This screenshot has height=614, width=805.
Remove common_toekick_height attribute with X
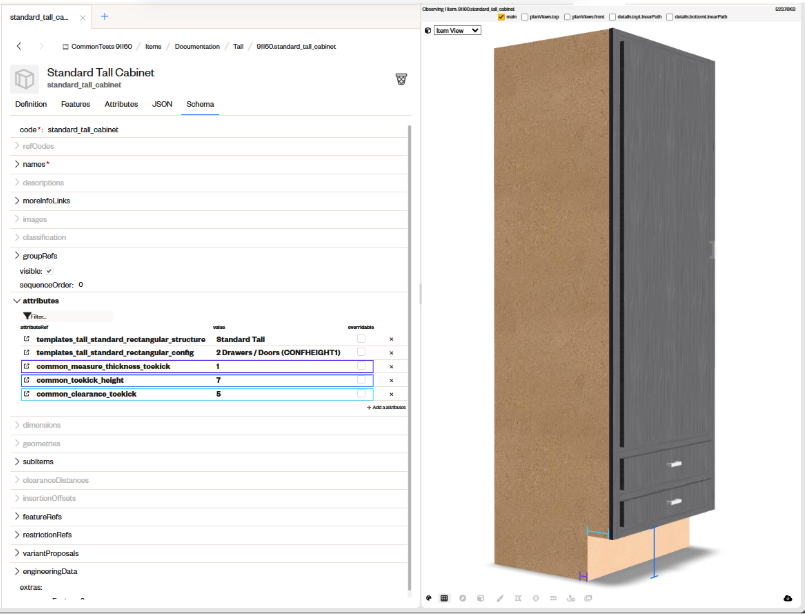[x=391, y=380]
